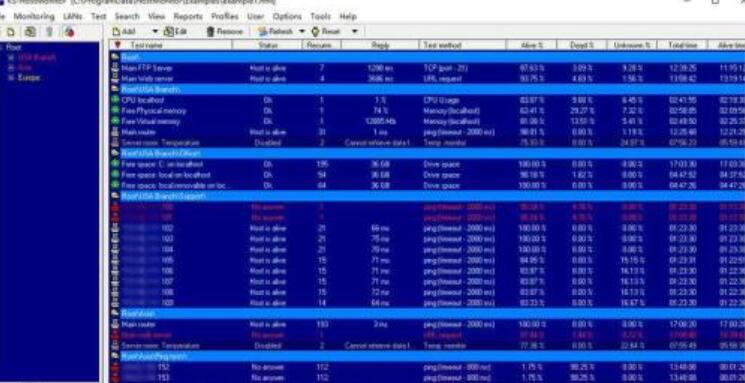Sort by the Alive % column header
Image resolution: width=745 pixels, height=383 pixels.
click(531, 45)
